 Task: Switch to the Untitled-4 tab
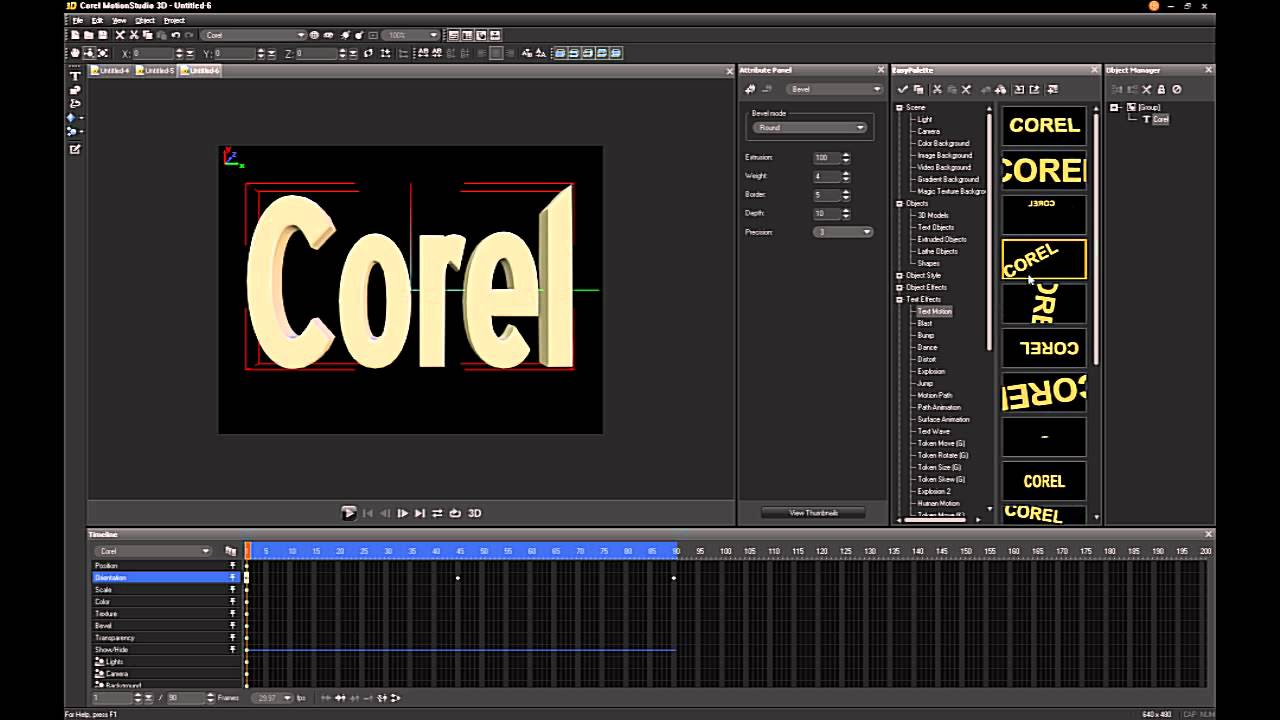pos(110,71)
